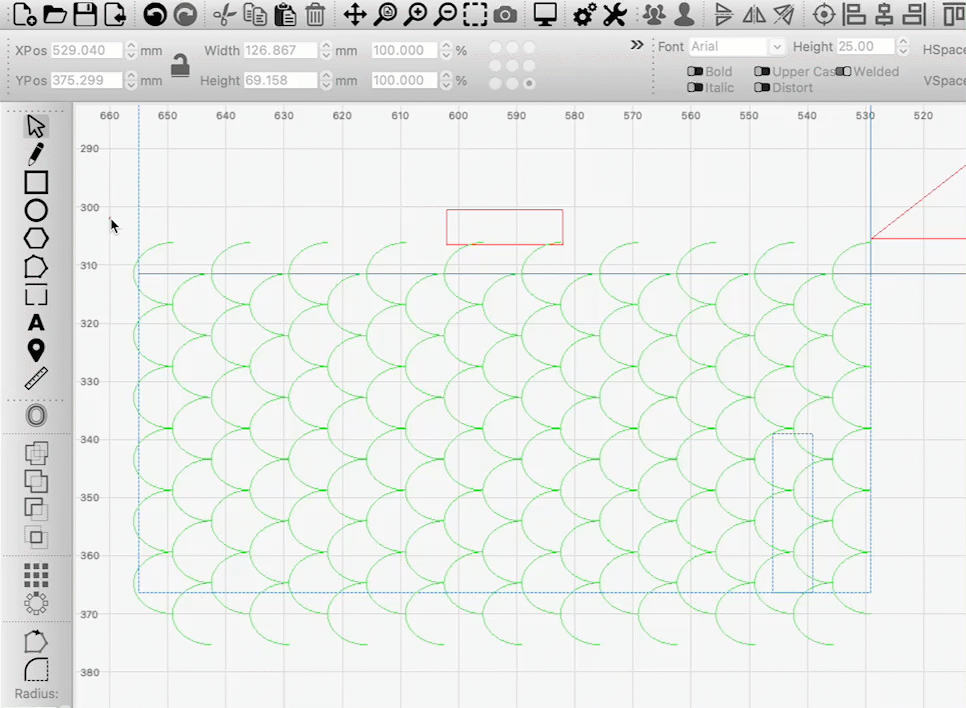Click the Undo arrow icon

tap(155, 15)
